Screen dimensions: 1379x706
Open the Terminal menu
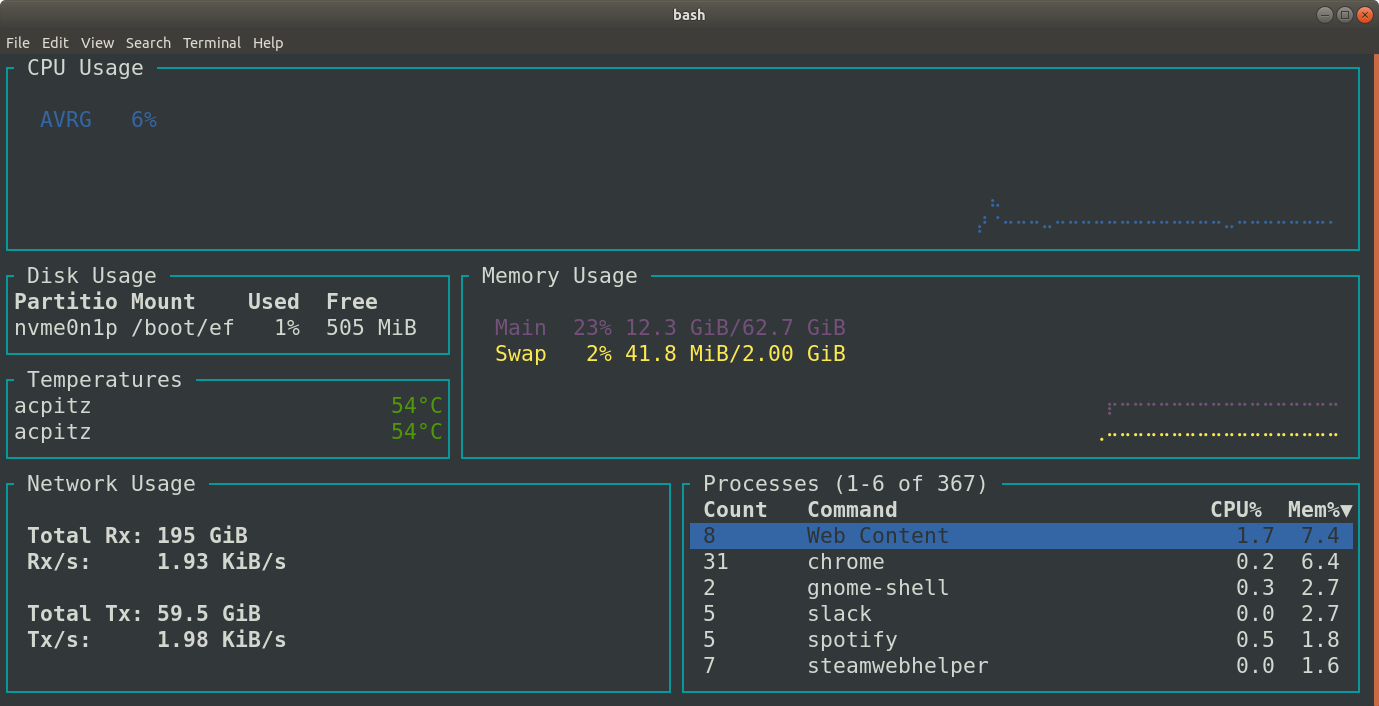tap(211, 43)
